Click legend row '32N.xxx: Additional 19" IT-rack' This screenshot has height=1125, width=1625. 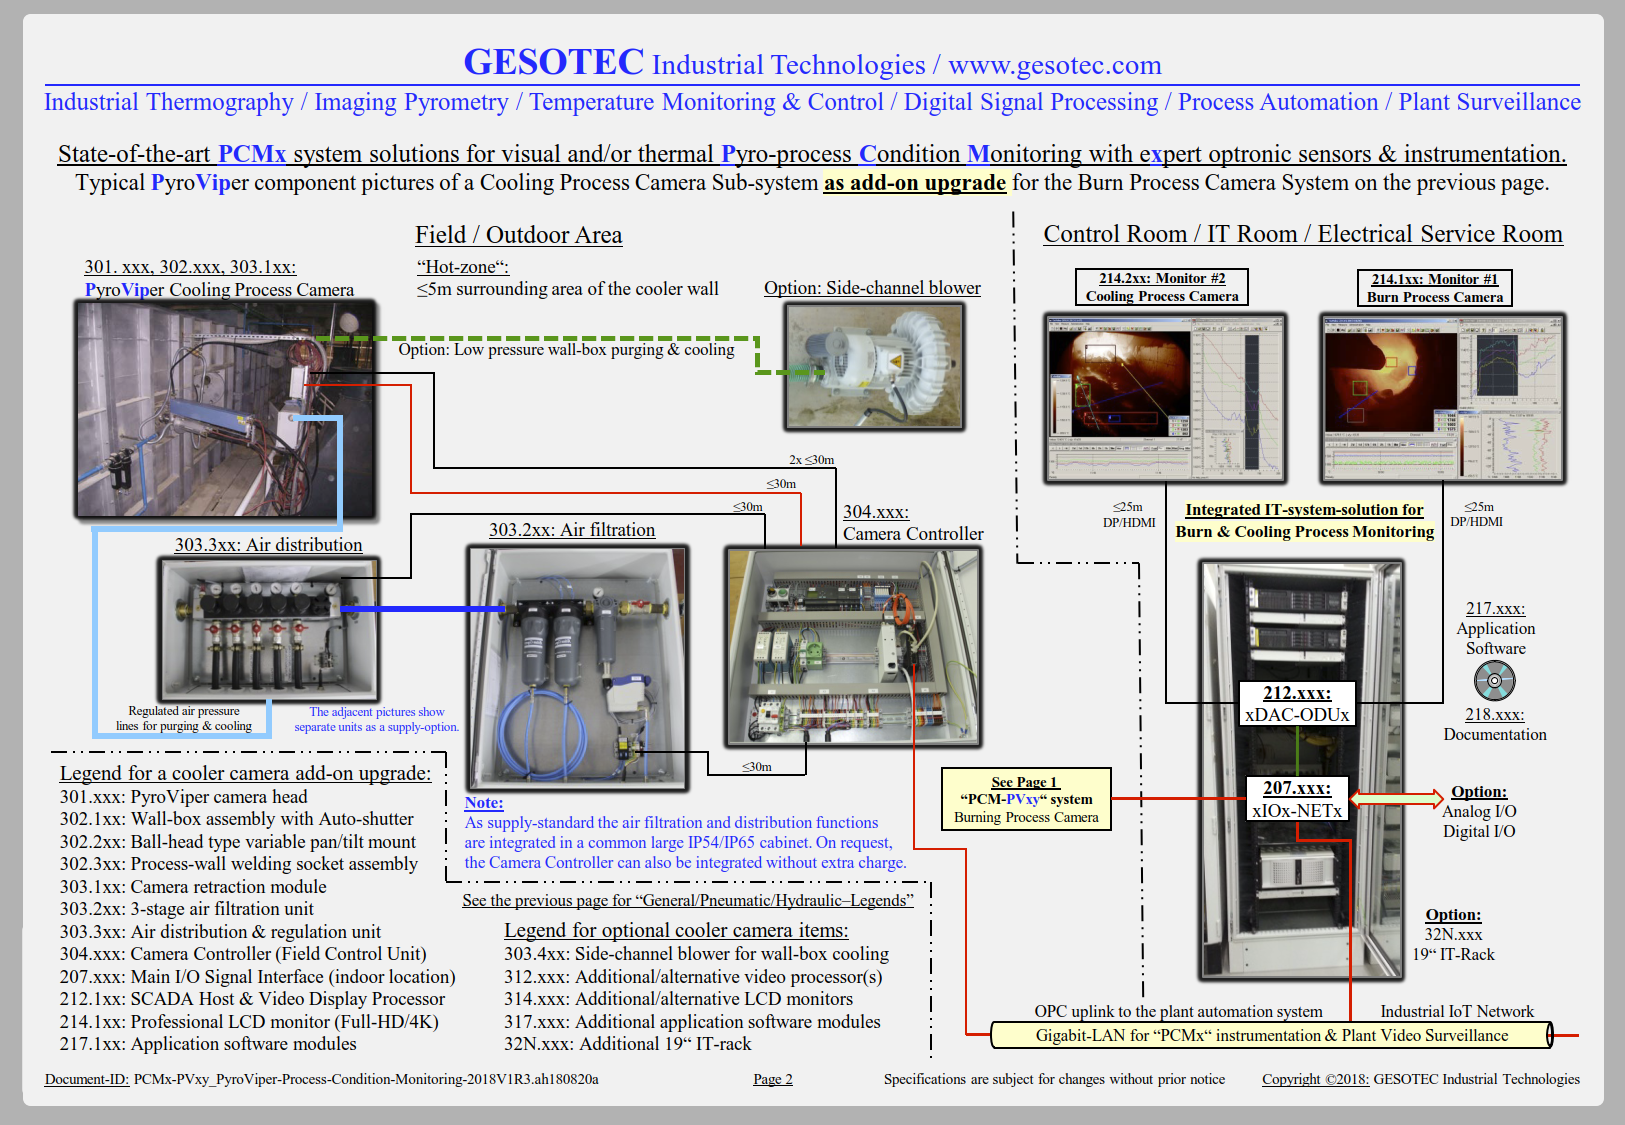[x=628, y=1044]
